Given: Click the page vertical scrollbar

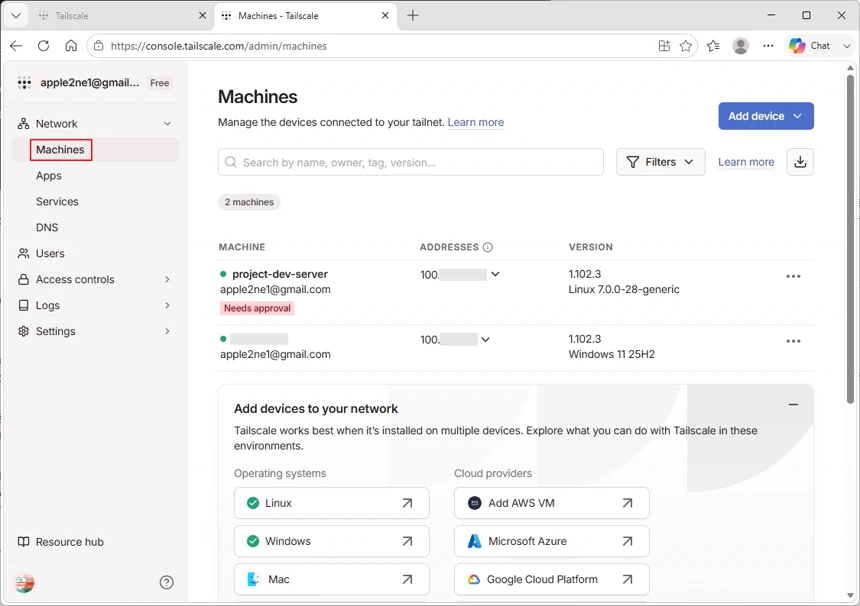Looking at the screenshot, I should click(x=850, y=239).
